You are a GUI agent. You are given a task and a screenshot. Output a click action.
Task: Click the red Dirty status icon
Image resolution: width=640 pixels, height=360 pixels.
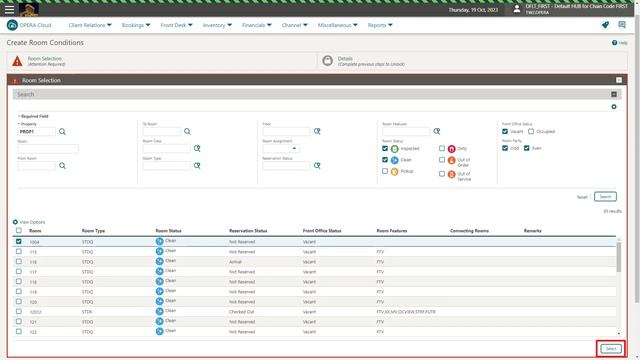(x=451, y=149)
